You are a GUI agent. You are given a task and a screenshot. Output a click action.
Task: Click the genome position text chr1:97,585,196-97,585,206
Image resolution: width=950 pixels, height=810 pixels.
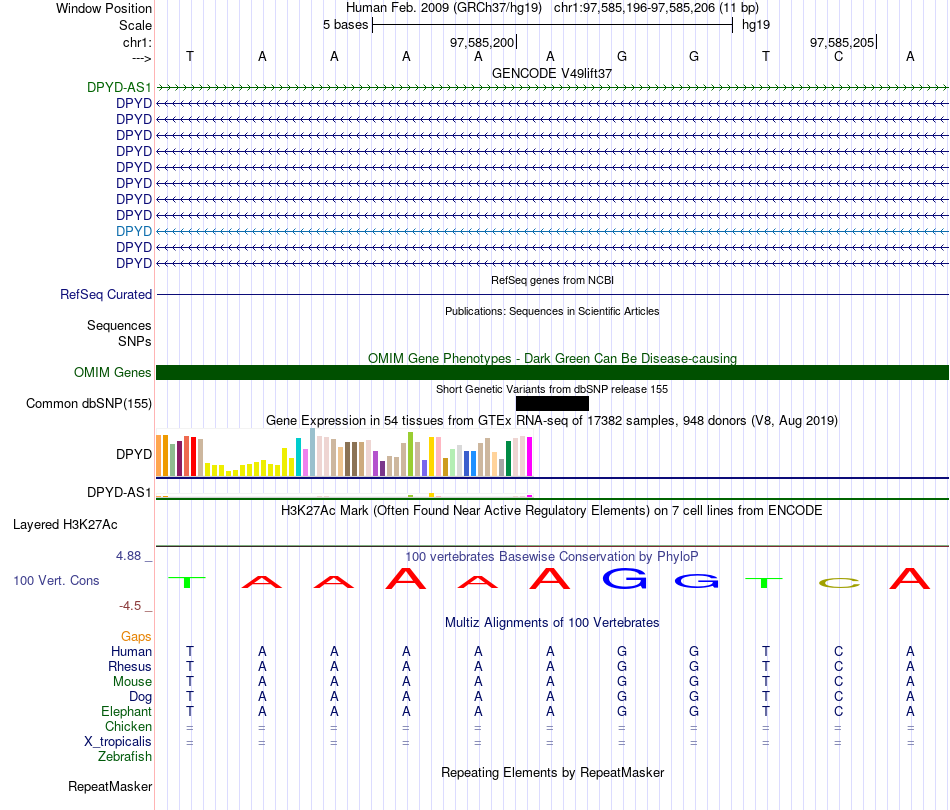pyautogui.click(x=634, y=8)
